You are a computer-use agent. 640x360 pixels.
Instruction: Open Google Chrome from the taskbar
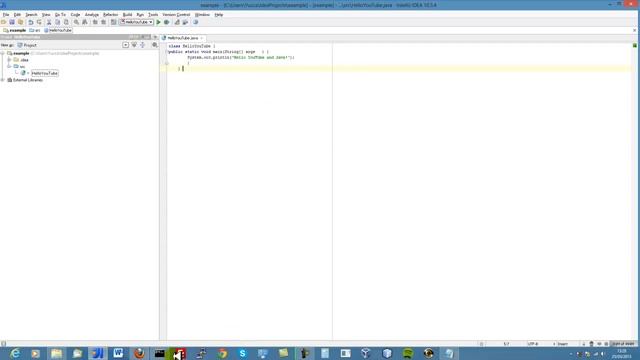coord(222,353)
